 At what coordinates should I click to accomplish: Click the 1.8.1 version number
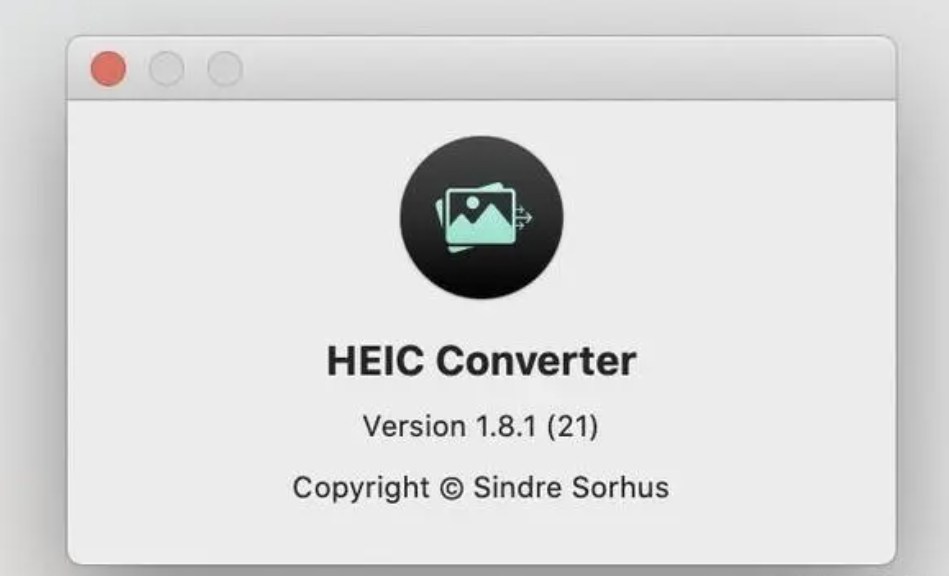(x=506, y=427)
